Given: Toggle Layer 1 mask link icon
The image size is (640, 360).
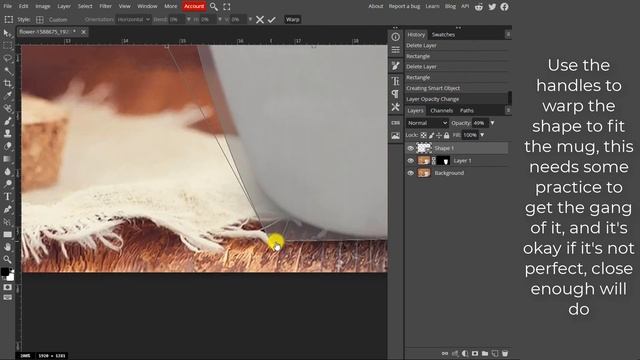Looking at the screenshot, I should (x=433, y=161).
